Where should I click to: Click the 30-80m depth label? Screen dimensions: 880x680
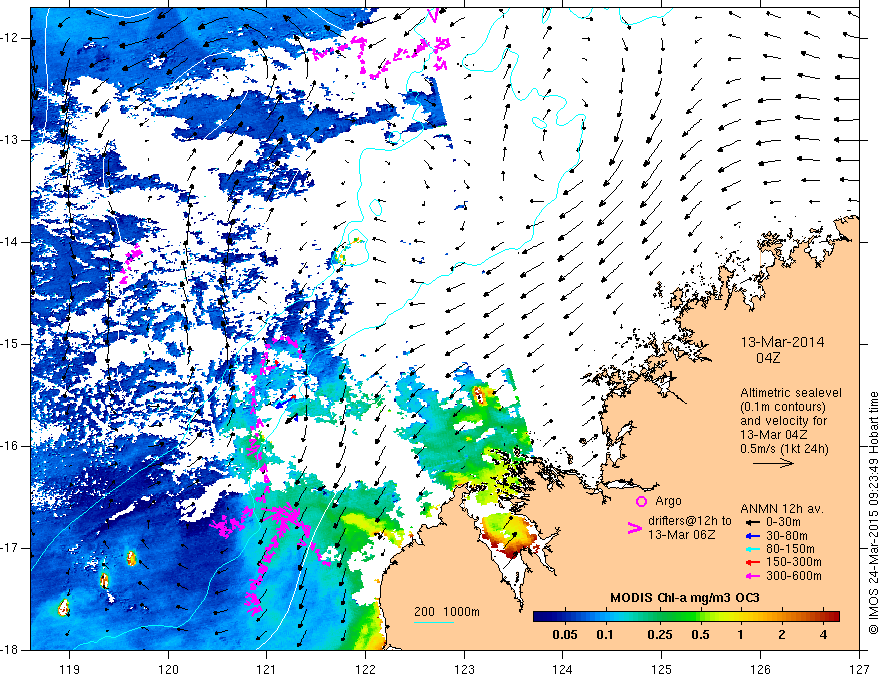pos(787,536)
